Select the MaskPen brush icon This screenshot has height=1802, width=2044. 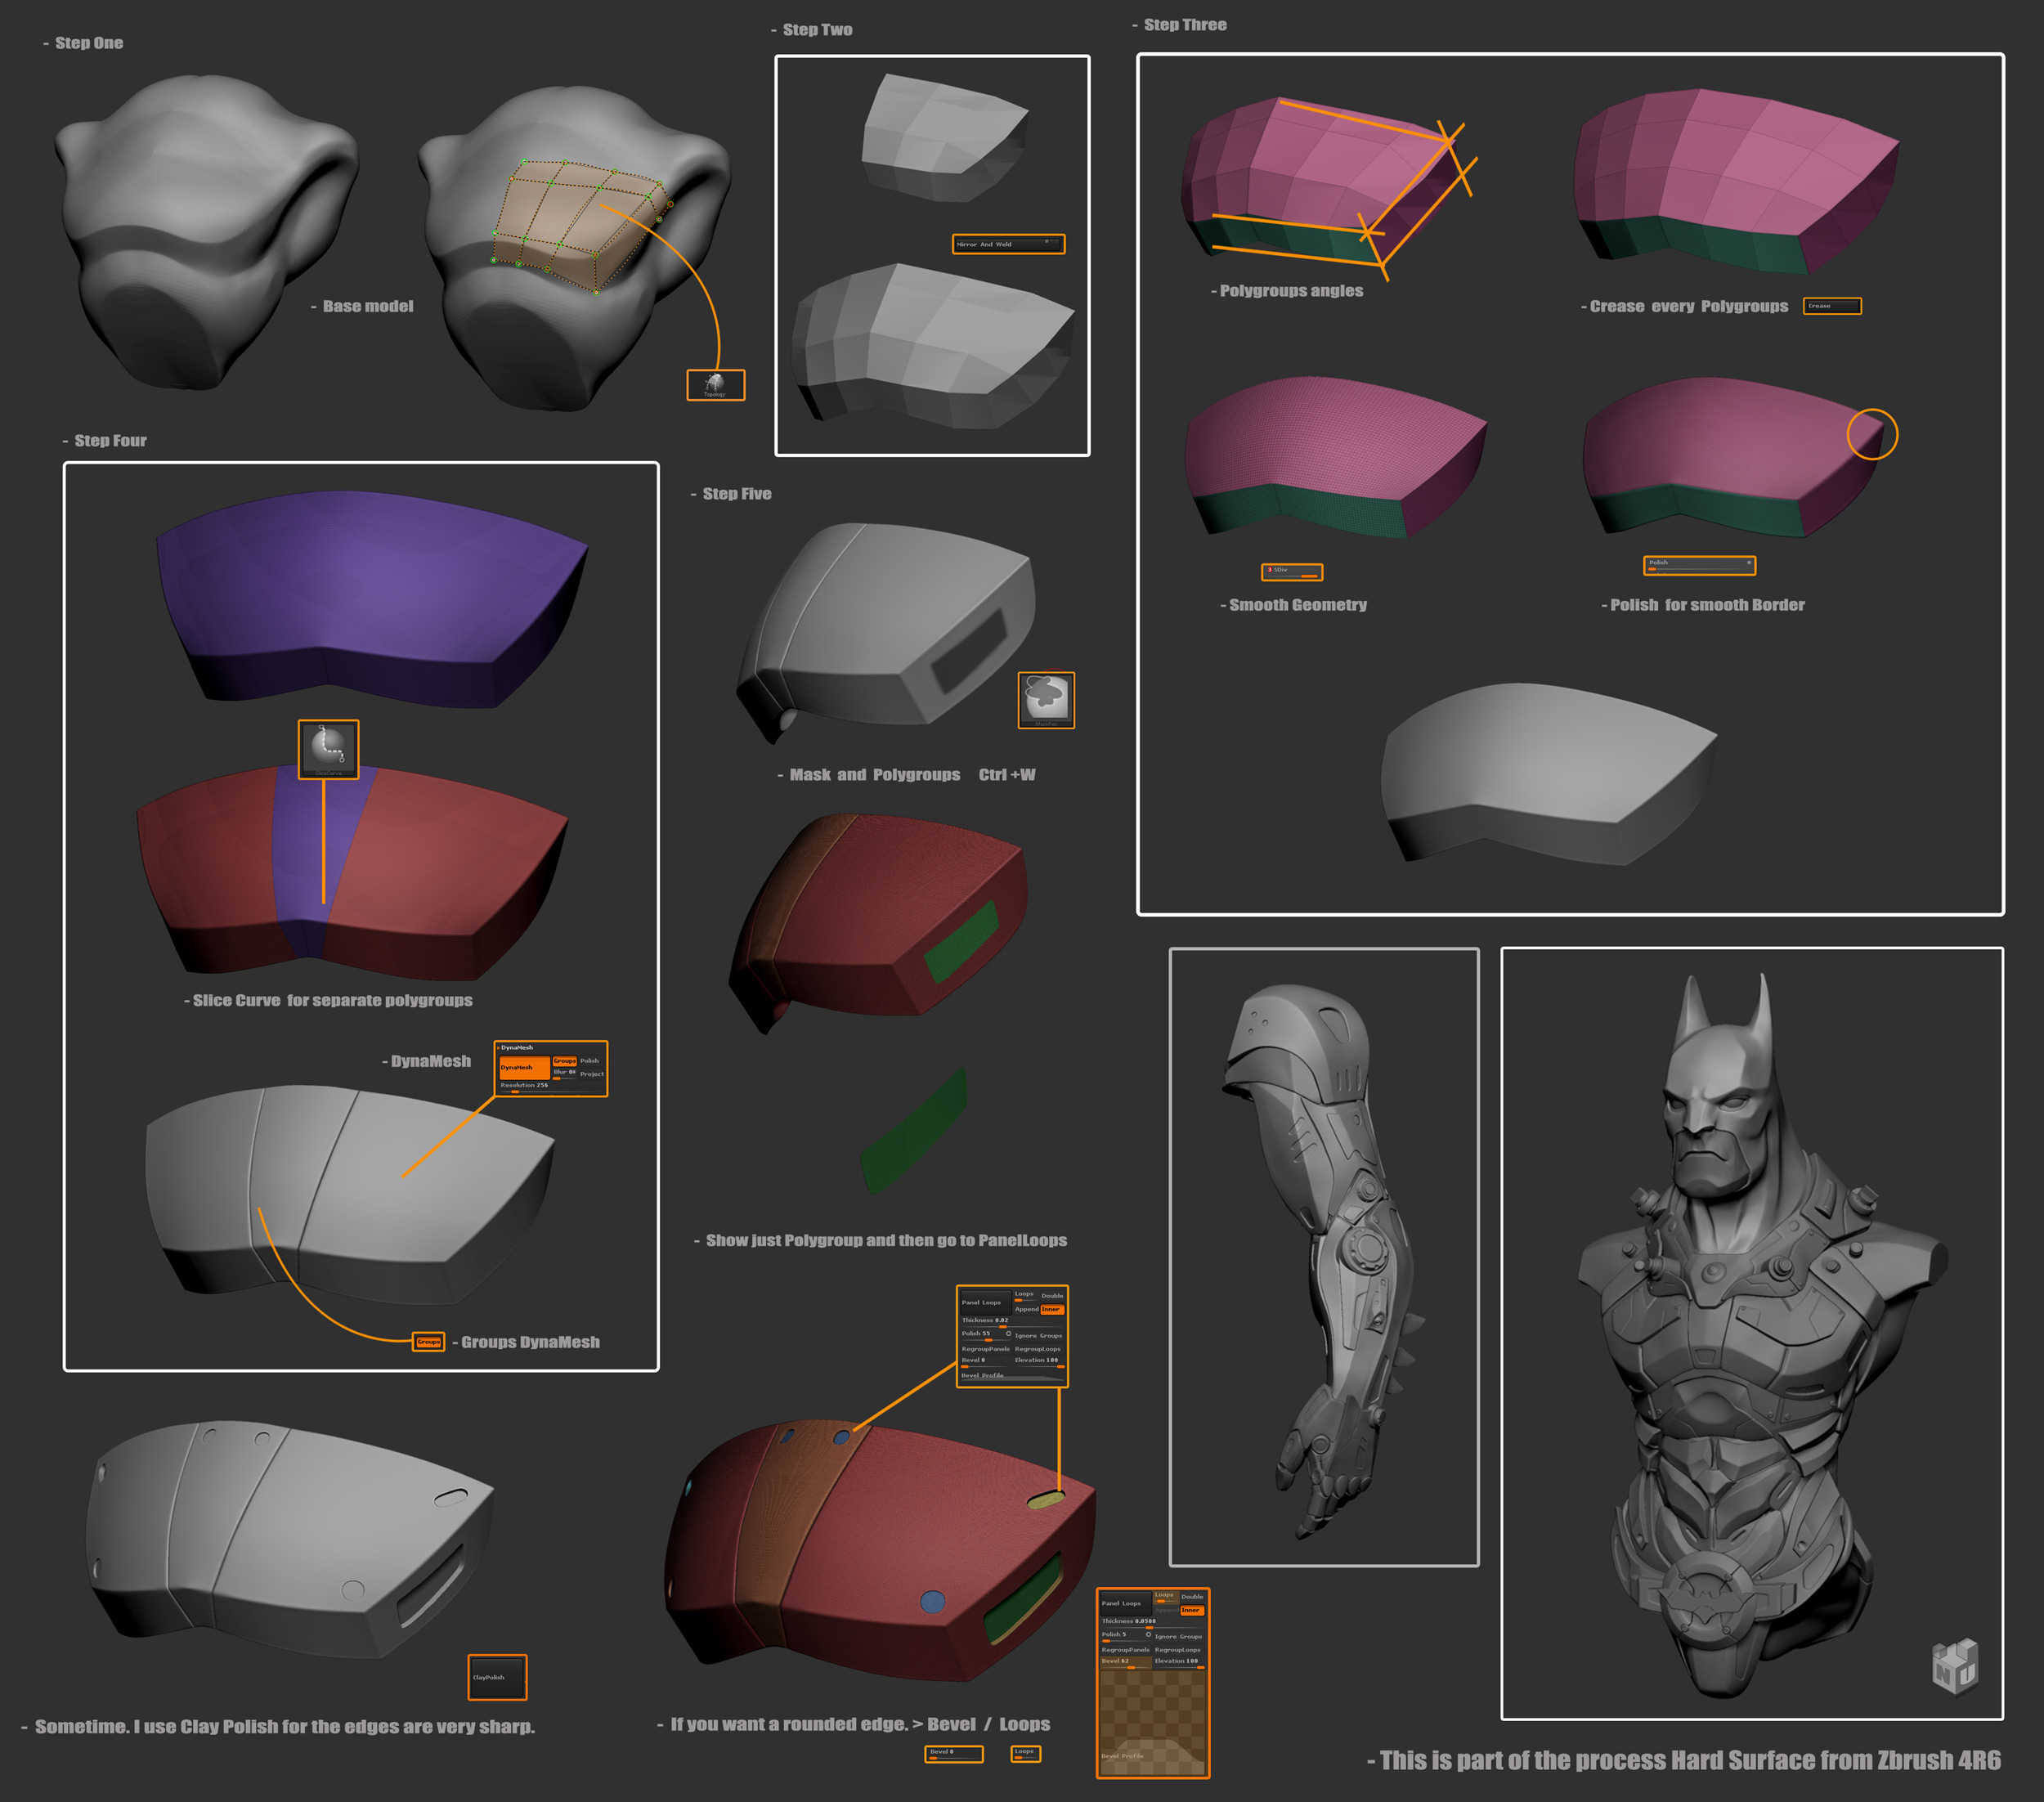click(x=1046, y=700)
